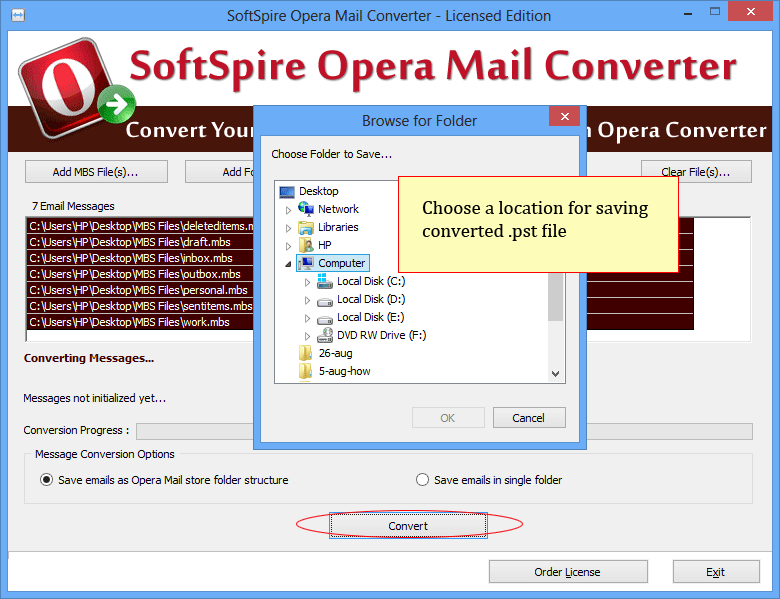Select the 5-aug-how folder label
The image size is (780, 599).
pyautogui.click(x=344, y=371)
